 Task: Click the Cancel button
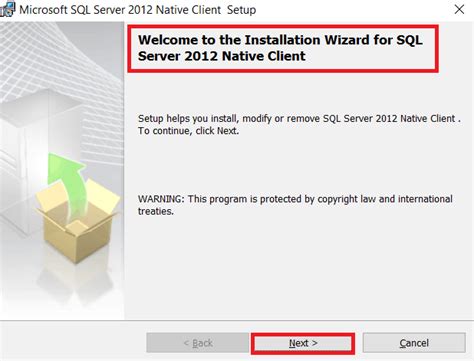pos(414,343)
